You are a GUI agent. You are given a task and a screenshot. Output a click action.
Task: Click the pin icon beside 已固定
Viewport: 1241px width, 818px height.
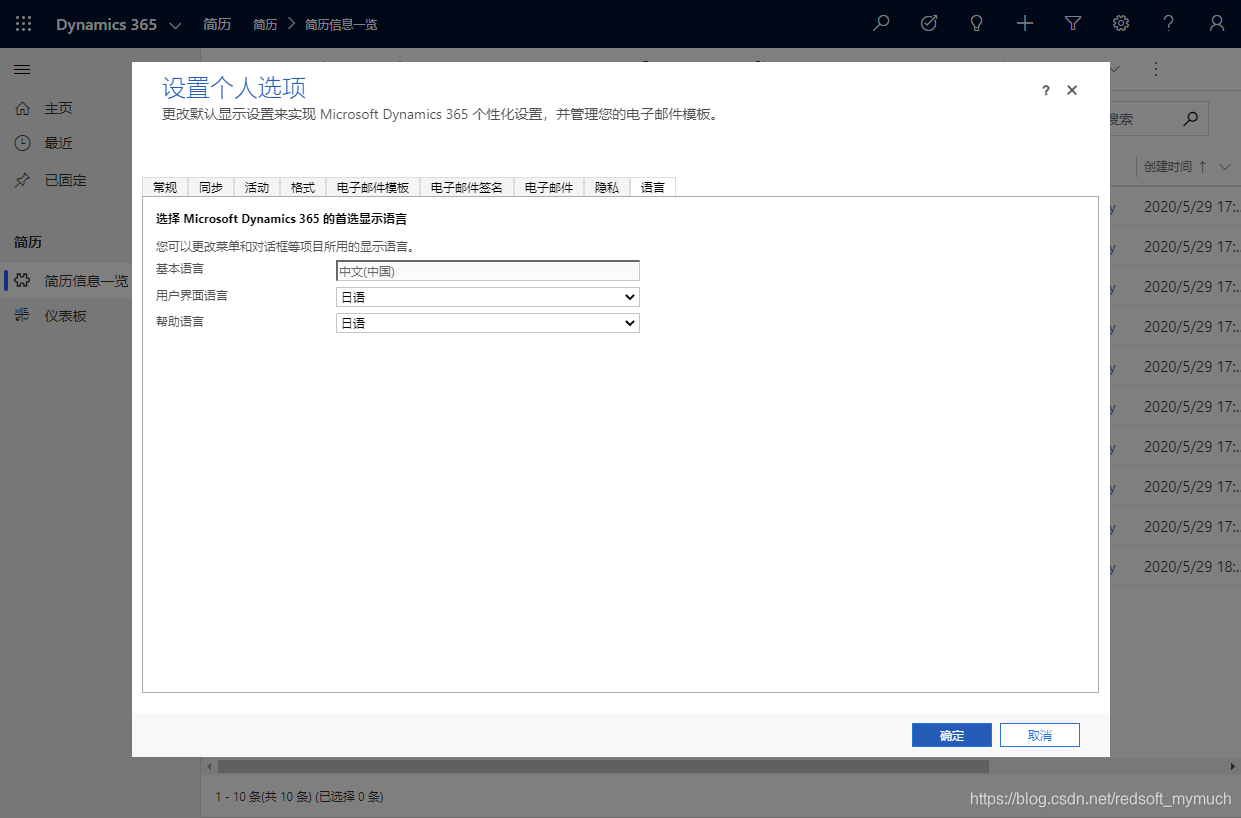coord(22,180)
